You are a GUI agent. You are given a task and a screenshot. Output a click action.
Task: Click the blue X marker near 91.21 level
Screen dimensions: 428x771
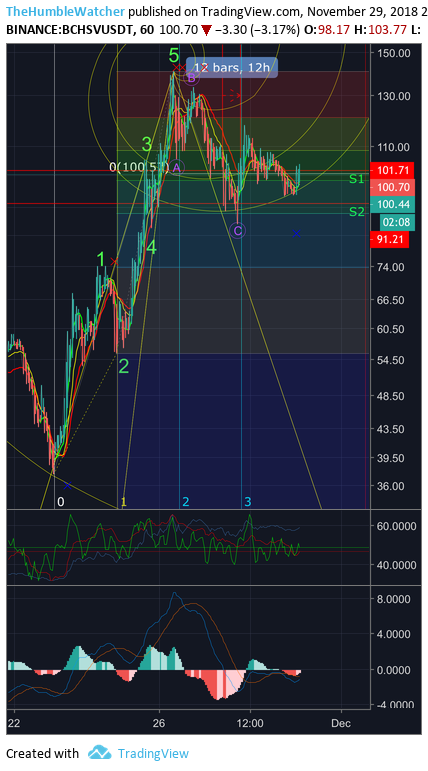(x=296, y=234)
